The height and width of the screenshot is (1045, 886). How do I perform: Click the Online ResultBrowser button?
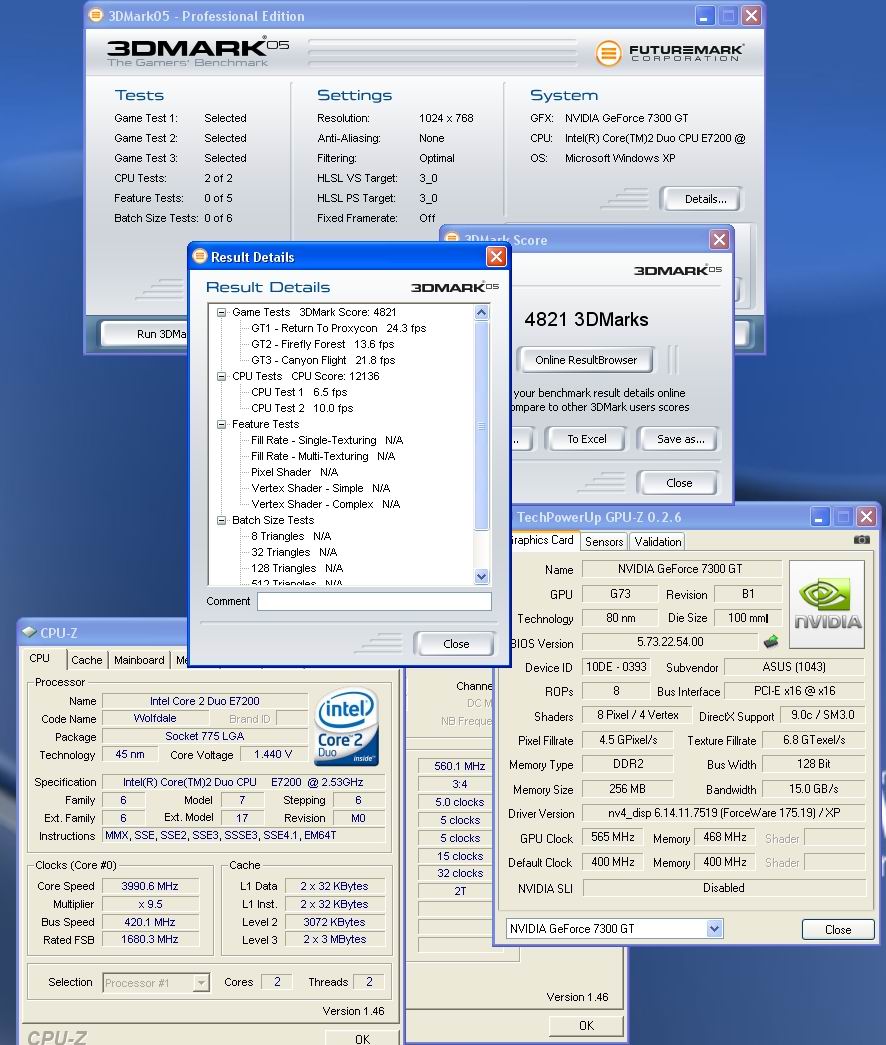[x=585, y=360]
